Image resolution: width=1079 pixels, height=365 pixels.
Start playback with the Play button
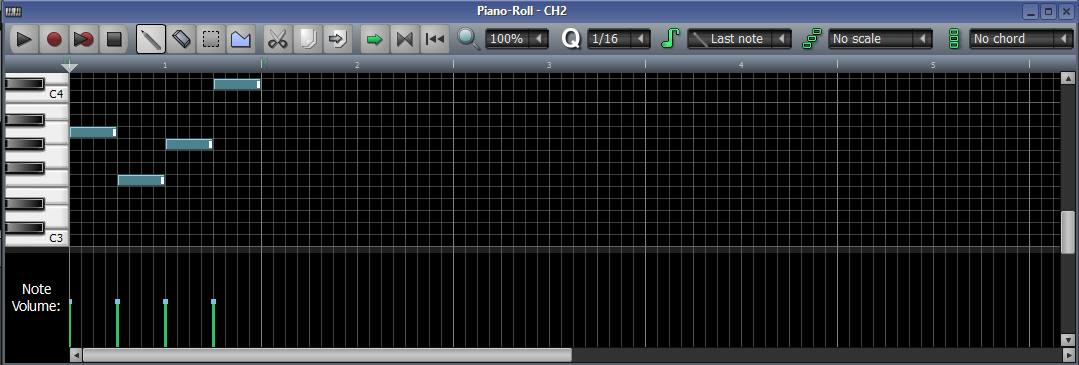[x=25, y=39]
